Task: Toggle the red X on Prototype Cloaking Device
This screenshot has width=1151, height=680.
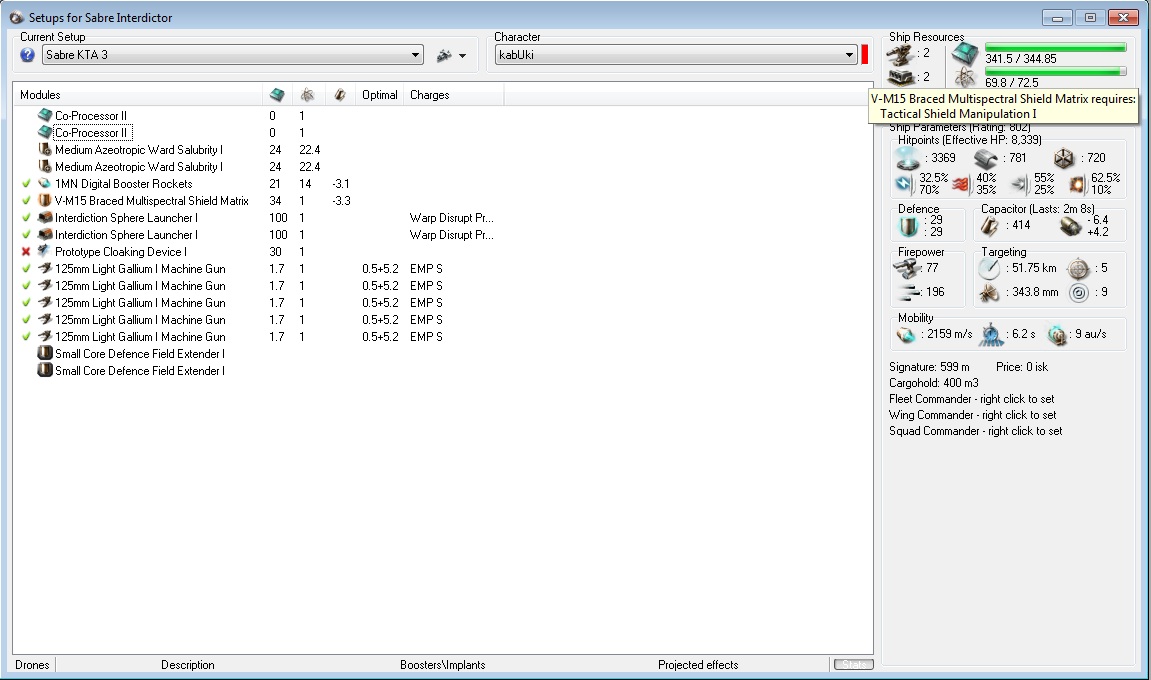Action: (x=26, y=251)
